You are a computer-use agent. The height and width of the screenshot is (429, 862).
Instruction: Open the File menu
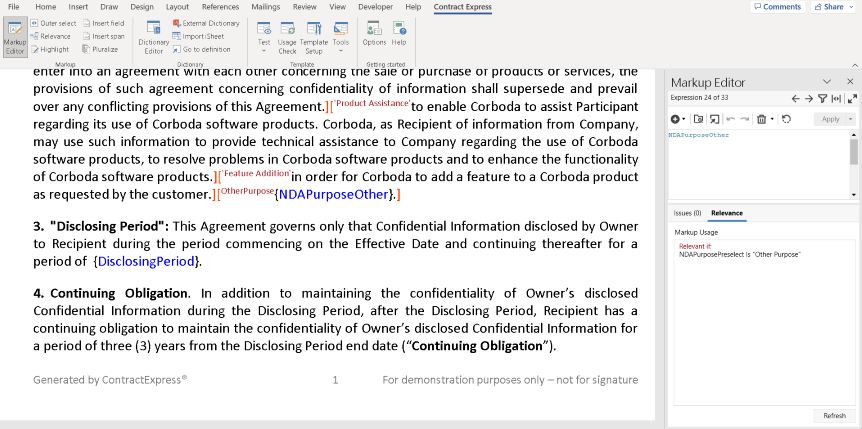click(x=14, y=7)
